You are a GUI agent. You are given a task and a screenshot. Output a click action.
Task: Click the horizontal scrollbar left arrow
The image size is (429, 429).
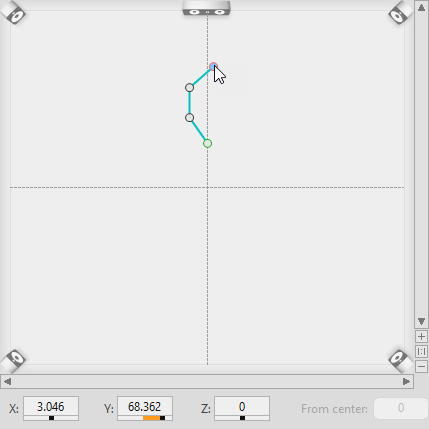pyautogui.click(x=7, y=381)
